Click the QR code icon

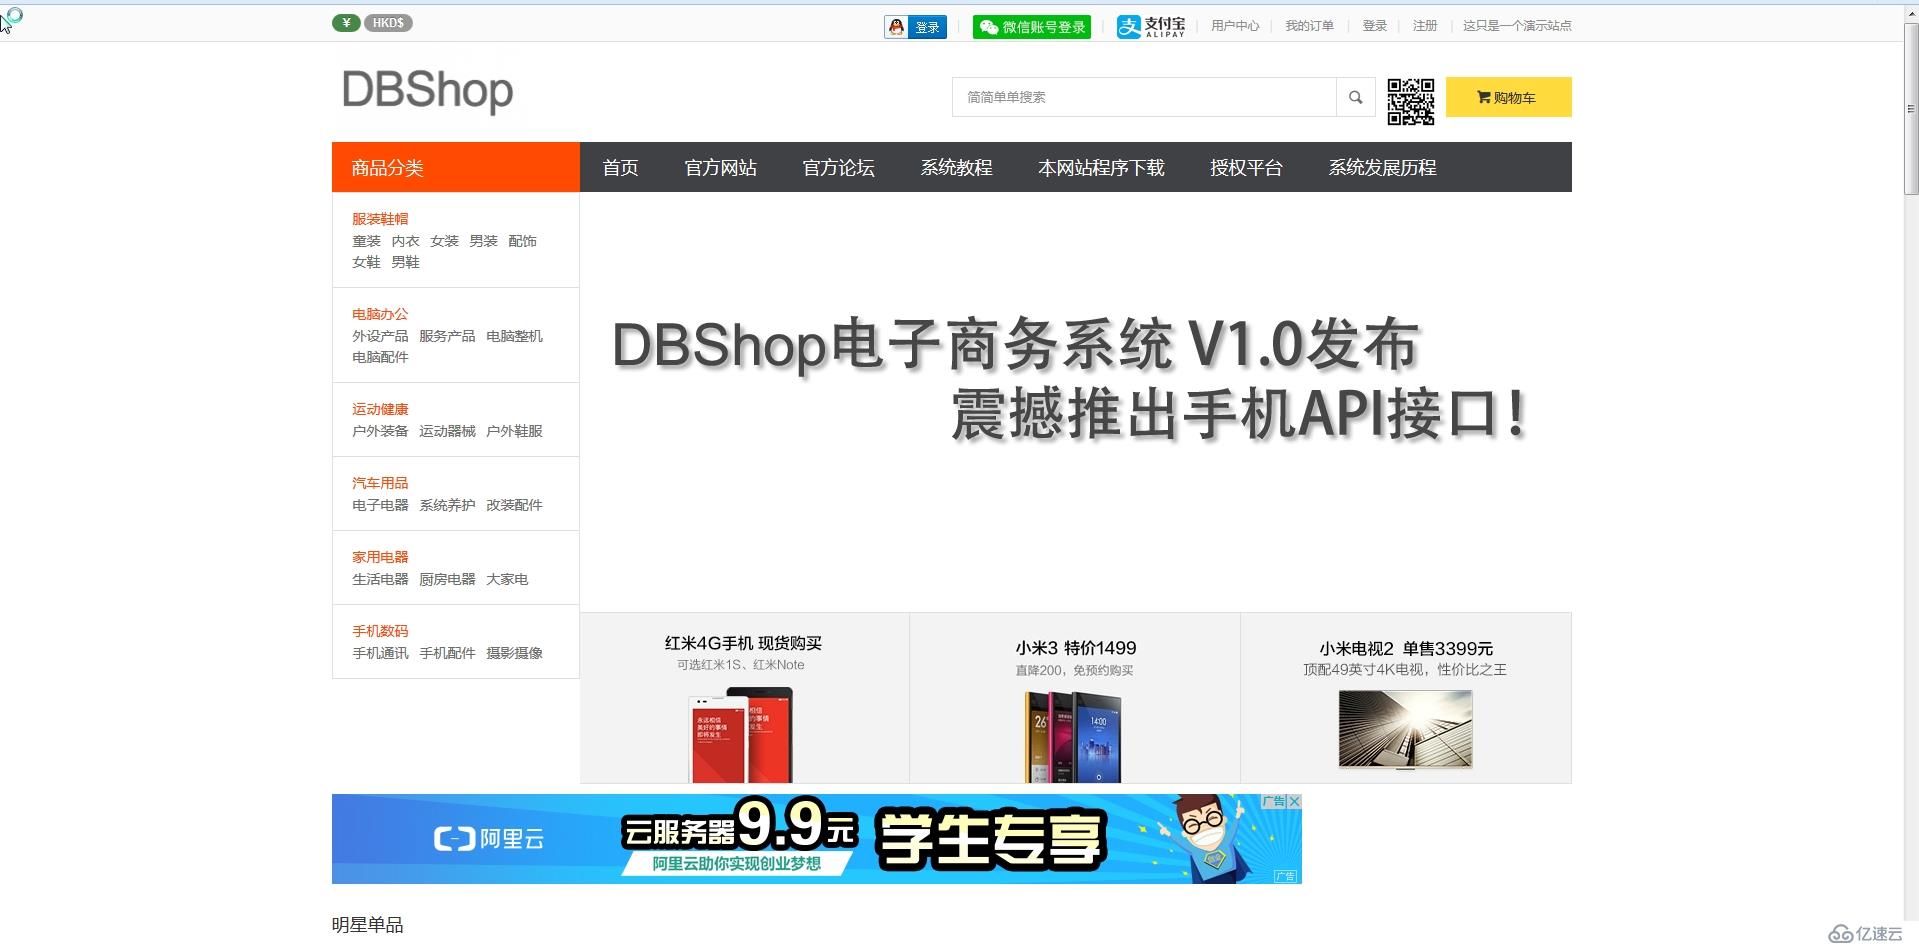(1411, 101)
